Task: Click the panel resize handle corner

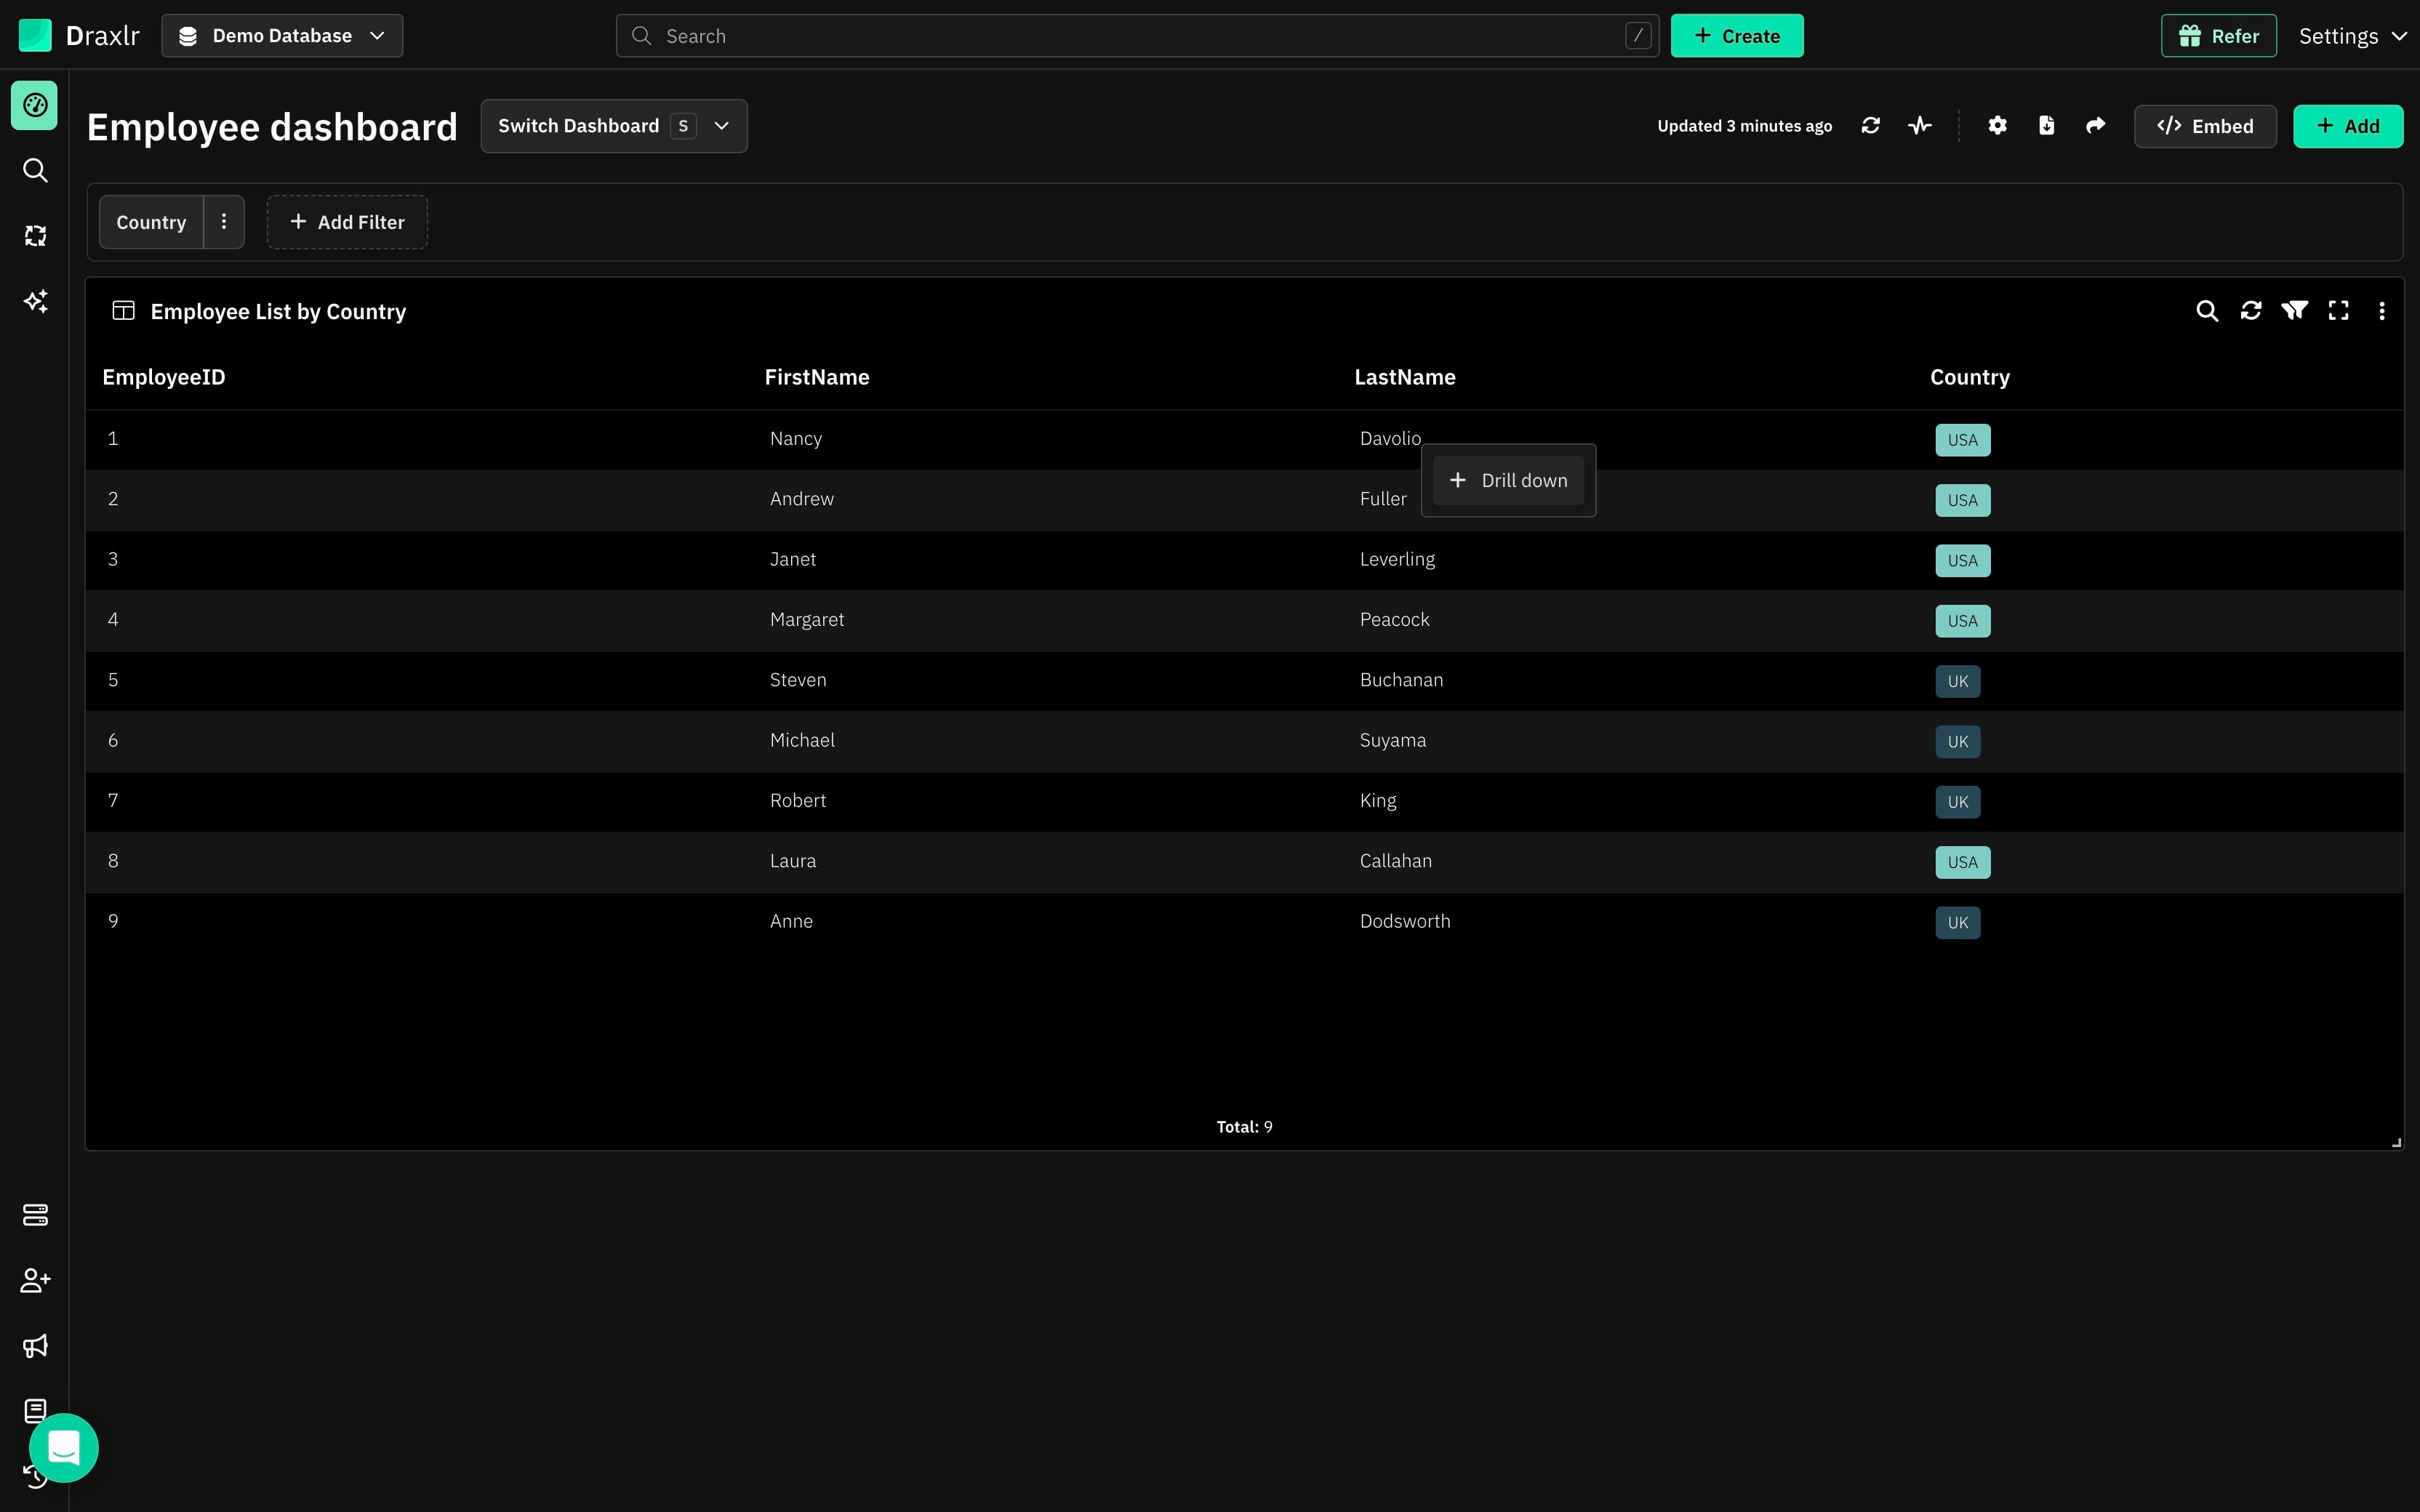Action: 2395,1142
